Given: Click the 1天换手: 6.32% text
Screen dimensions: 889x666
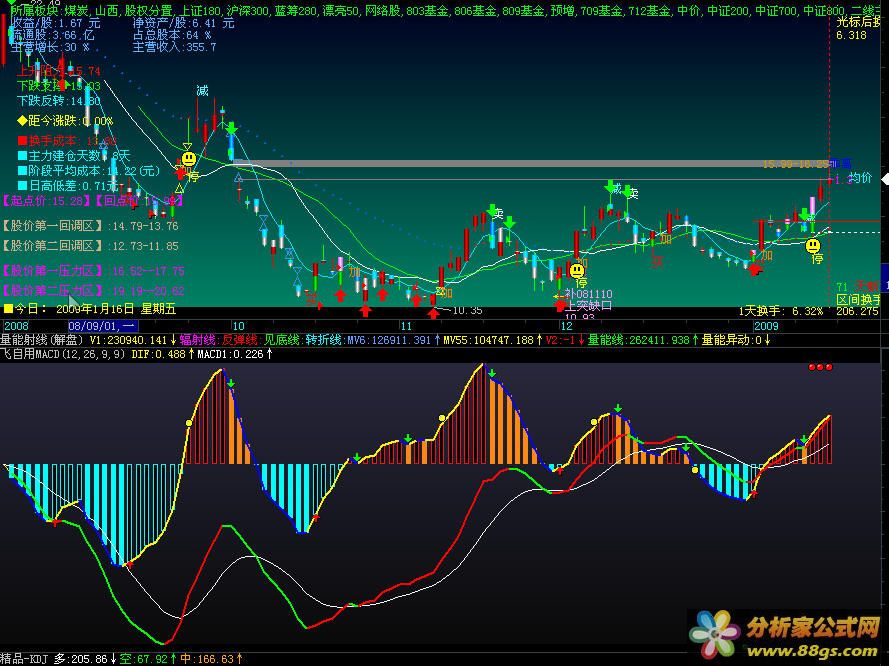Looking at the screenshot, I should pyautogui.click(x=780, y=311).
